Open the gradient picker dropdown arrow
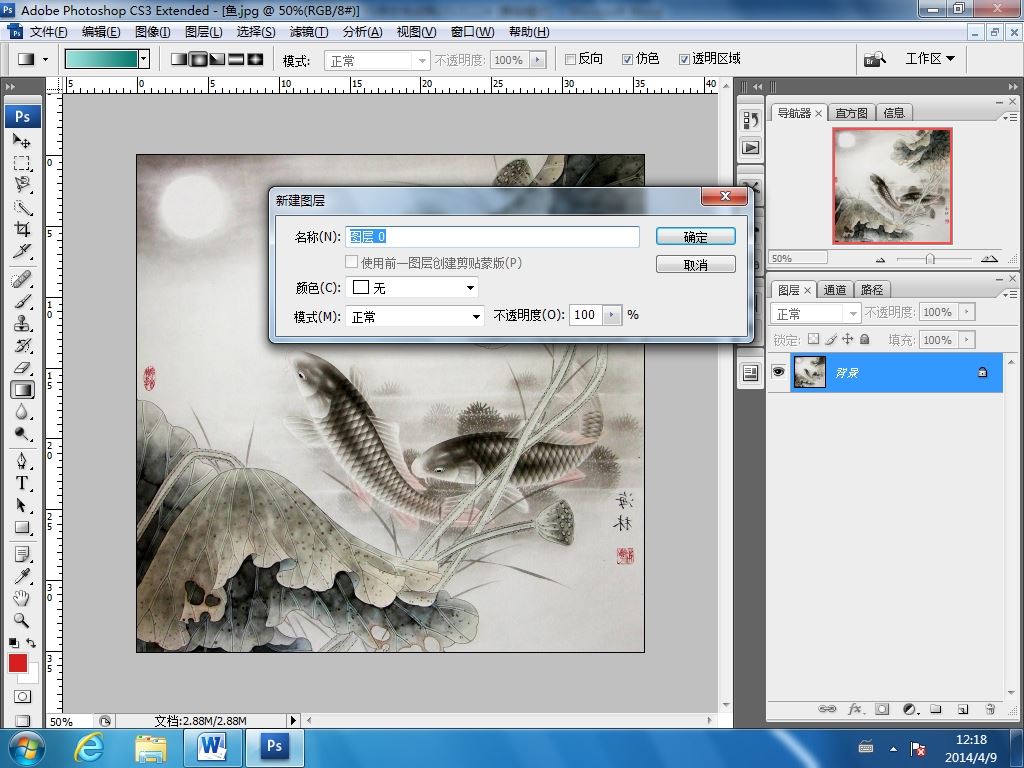This screenshot has width=1024, height=768. point(144,59)
